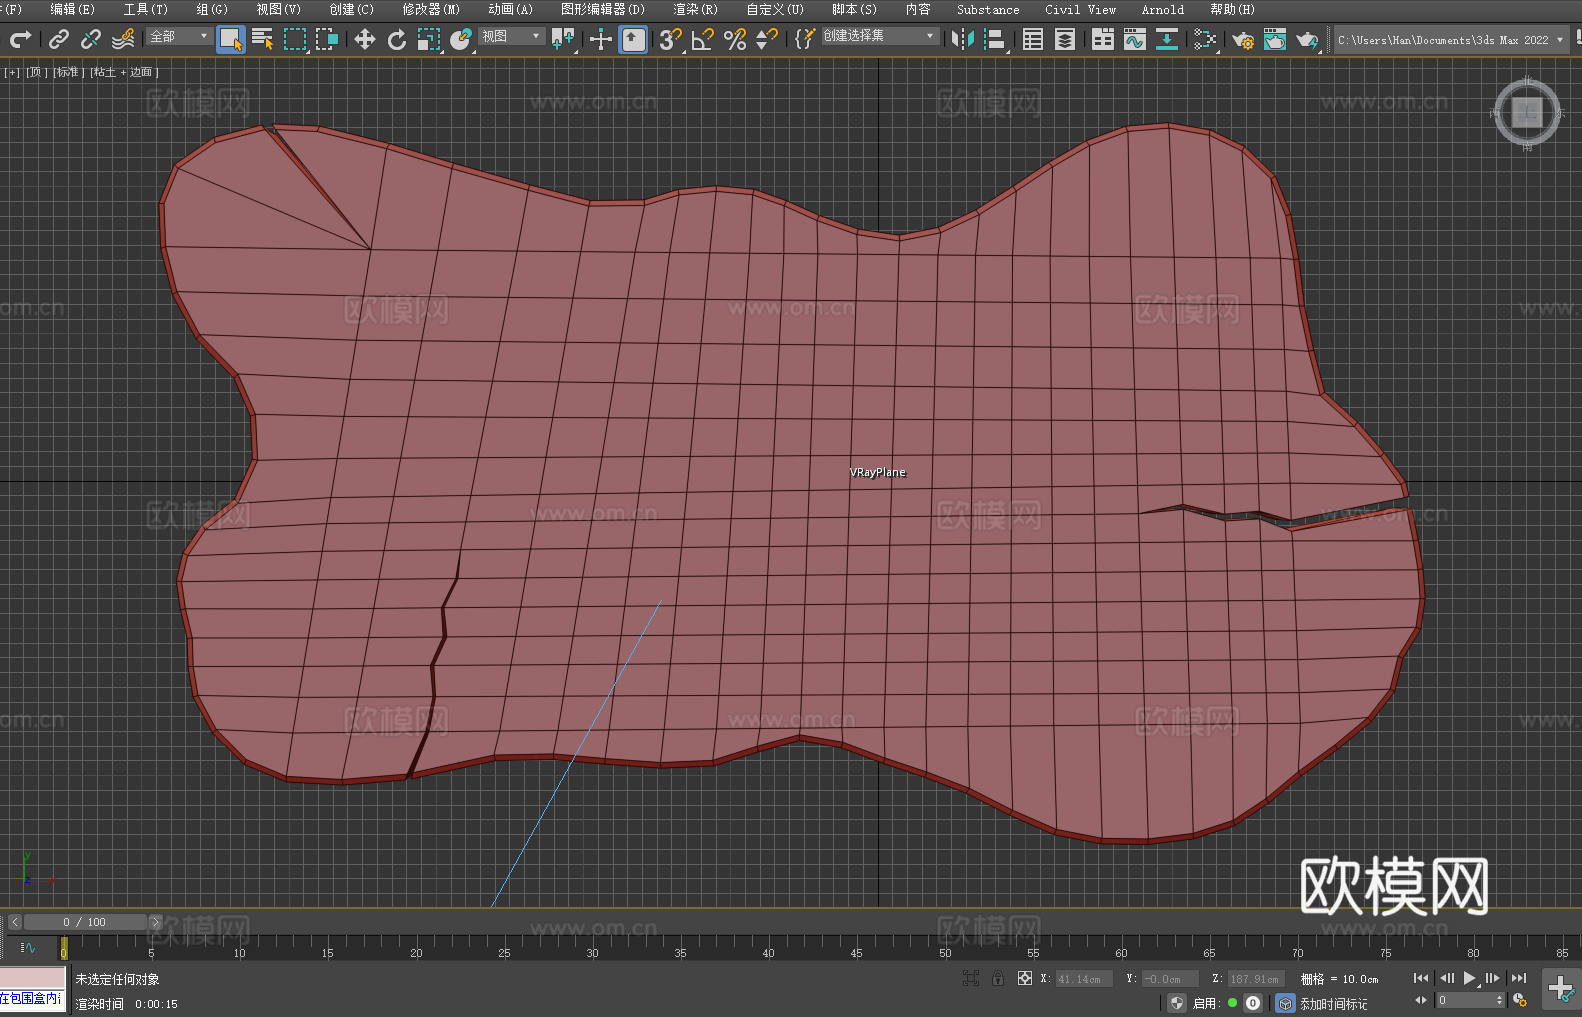Screen dimensions: 1582x1017
Task: Select the Move tool
Action: pyautogui.click(x=365, y=39)
